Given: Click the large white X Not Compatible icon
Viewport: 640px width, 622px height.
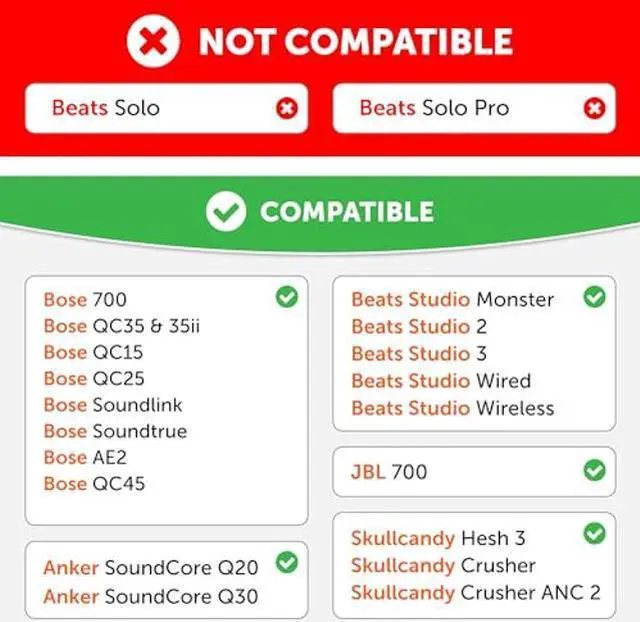Looking at the screenshot, I should pyautogui.click(x=153, y=41).
